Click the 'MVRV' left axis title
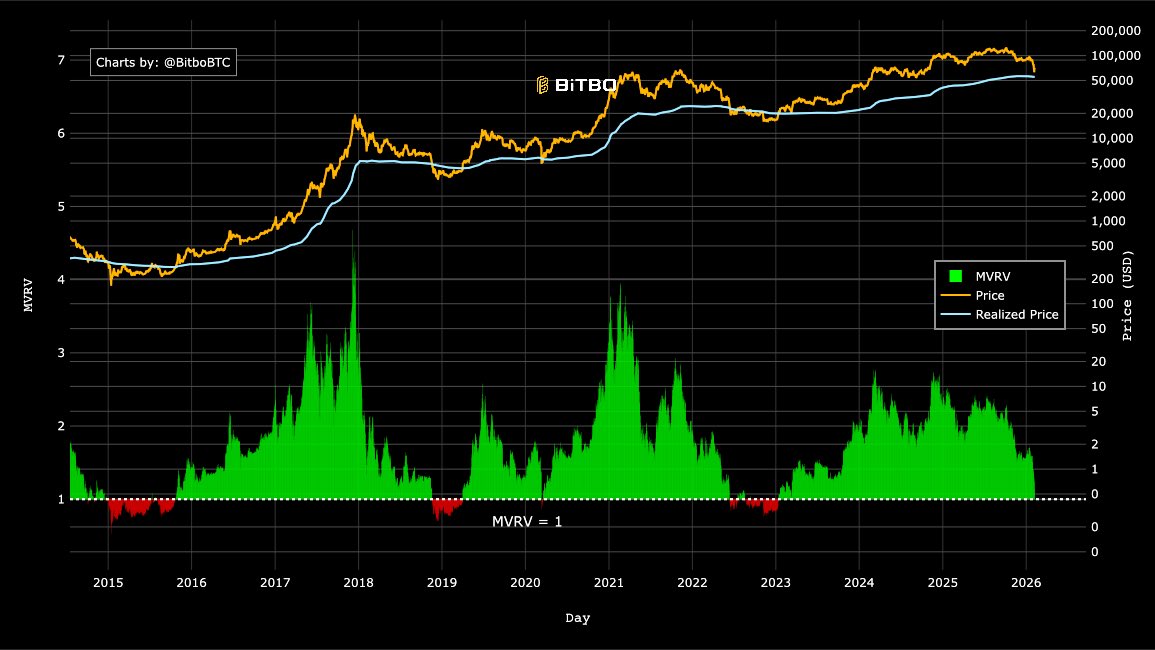 coord(29,295)
